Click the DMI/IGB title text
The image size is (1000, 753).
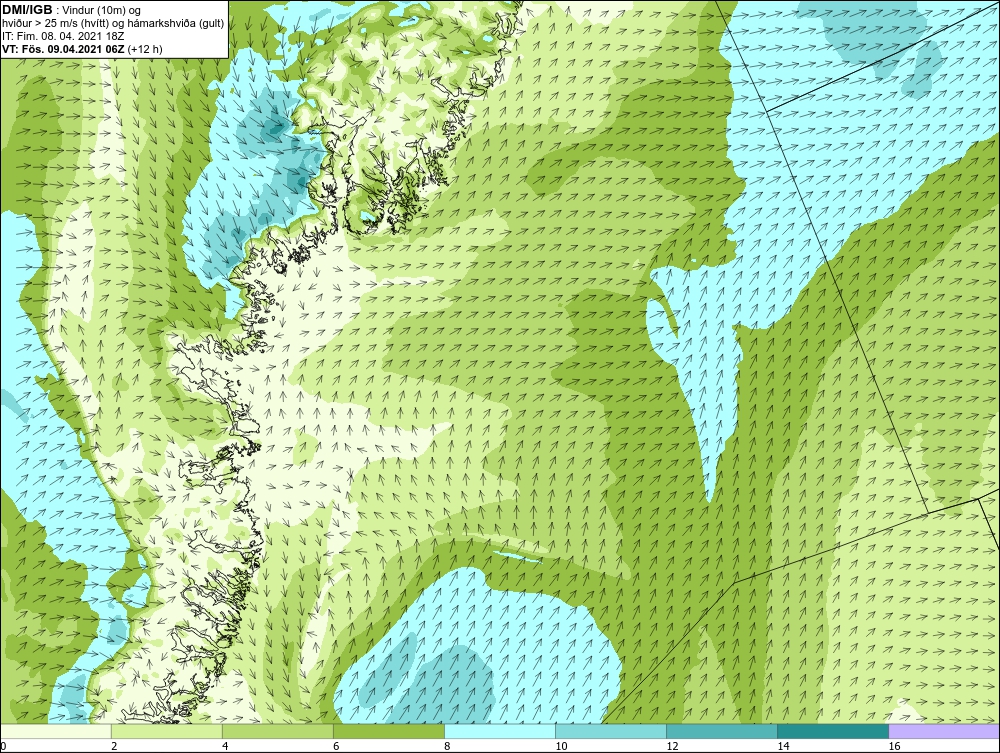click(27, 10)
